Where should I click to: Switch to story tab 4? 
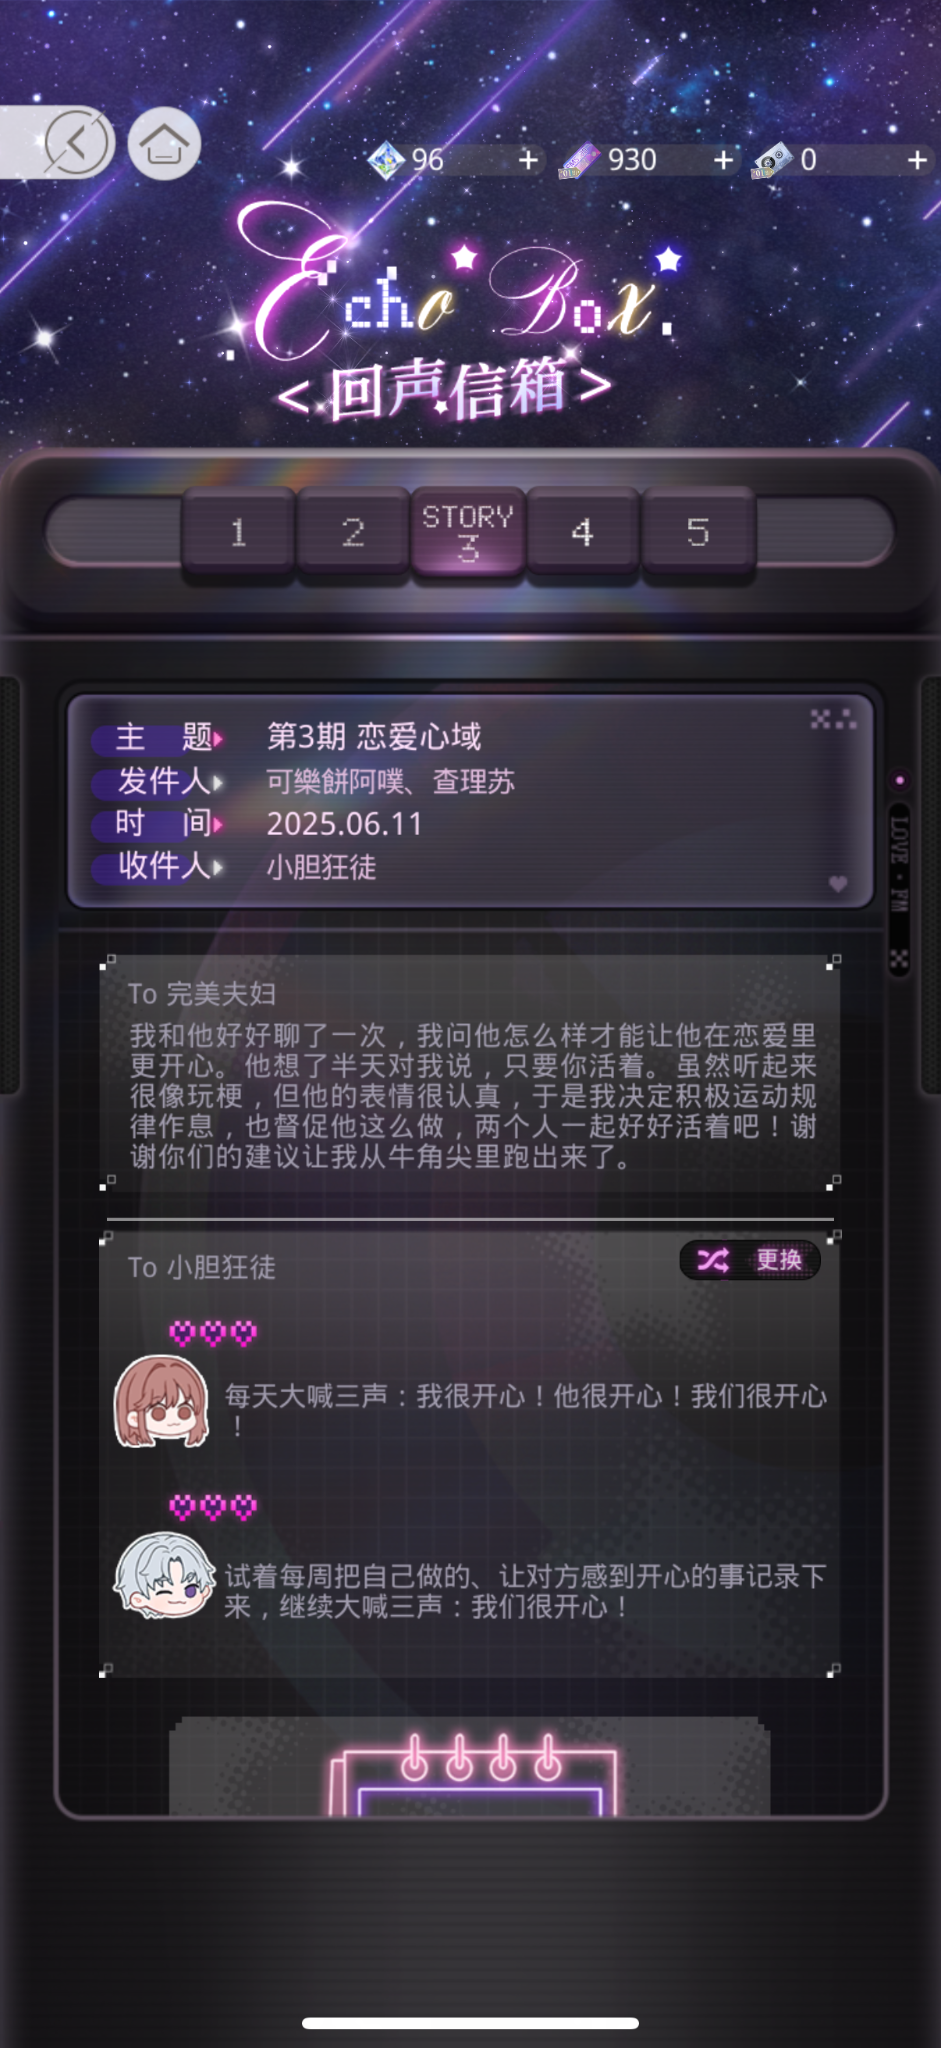point(582,531)
